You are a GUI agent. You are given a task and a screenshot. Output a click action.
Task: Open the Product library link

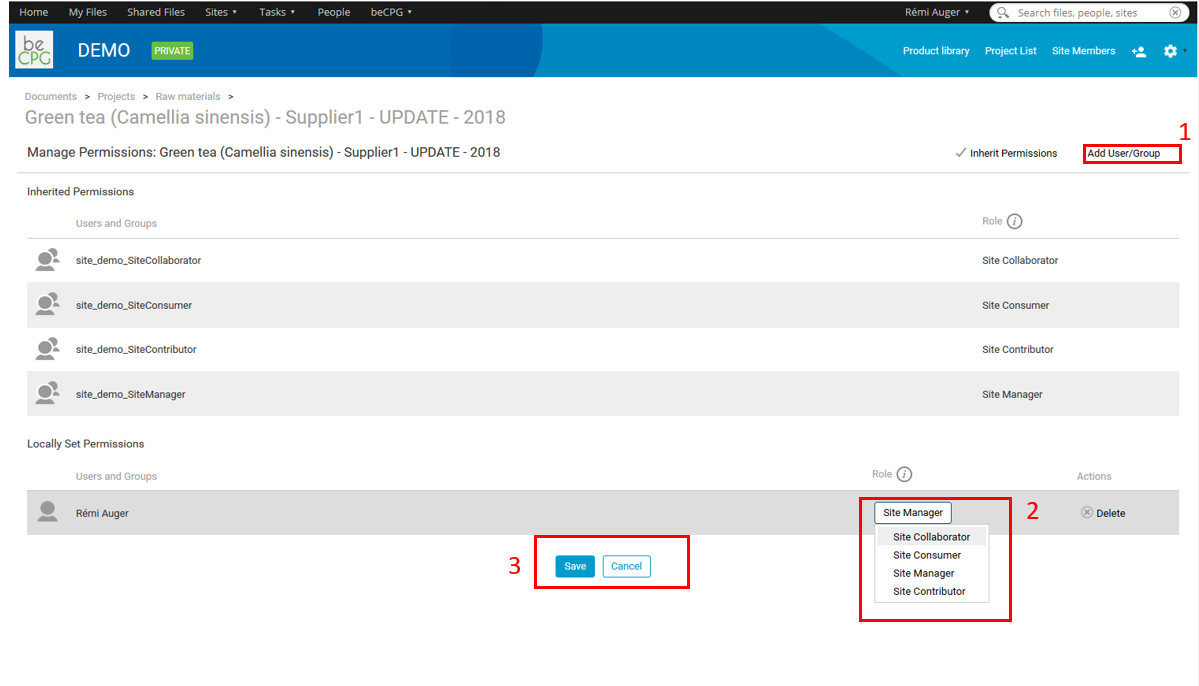(x=936, y=51)
